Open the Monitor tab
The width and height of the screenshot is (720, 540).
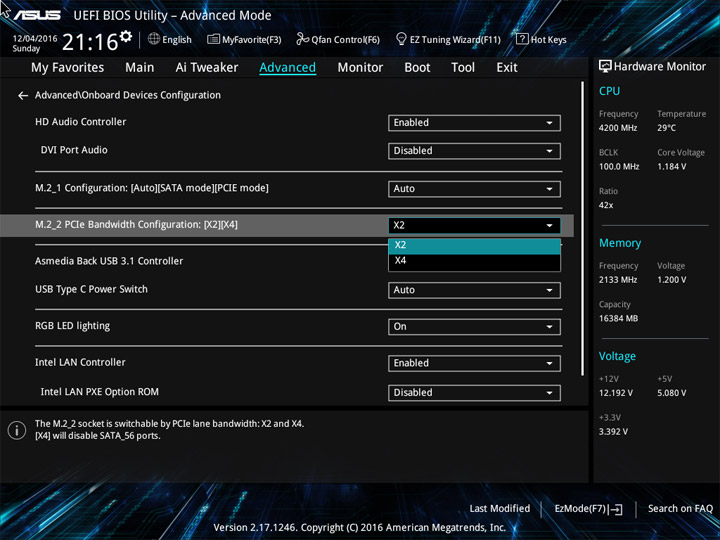click(x=360, y=68)
